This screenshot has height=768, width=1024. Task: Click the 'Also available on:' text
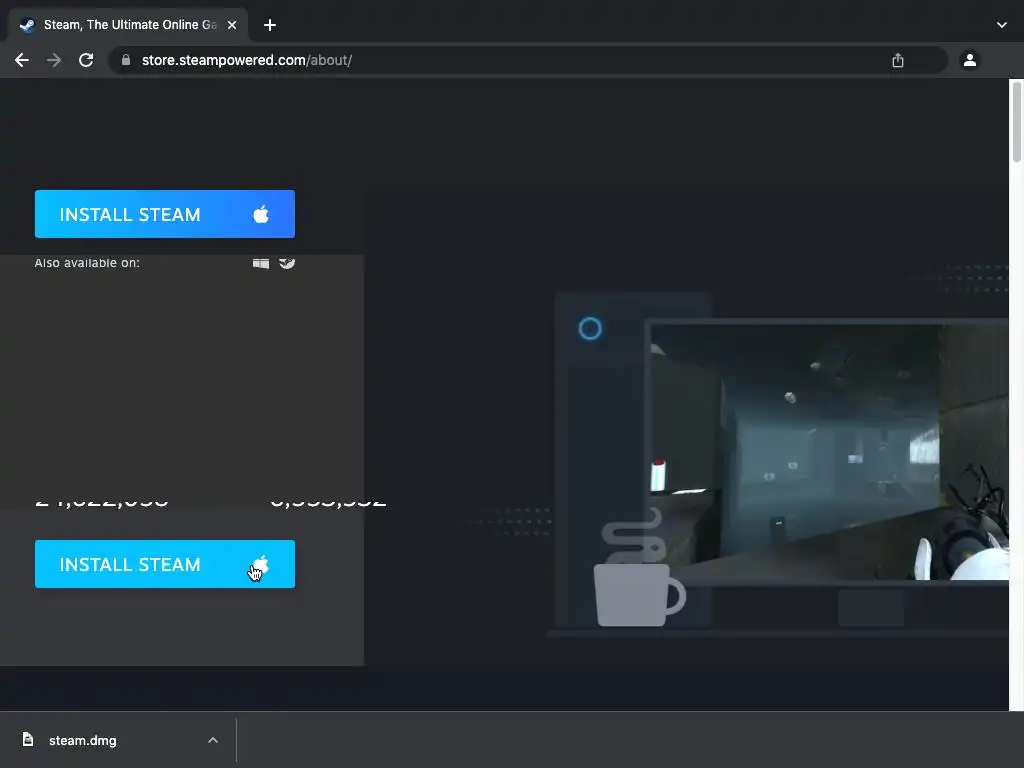point(87,263)
